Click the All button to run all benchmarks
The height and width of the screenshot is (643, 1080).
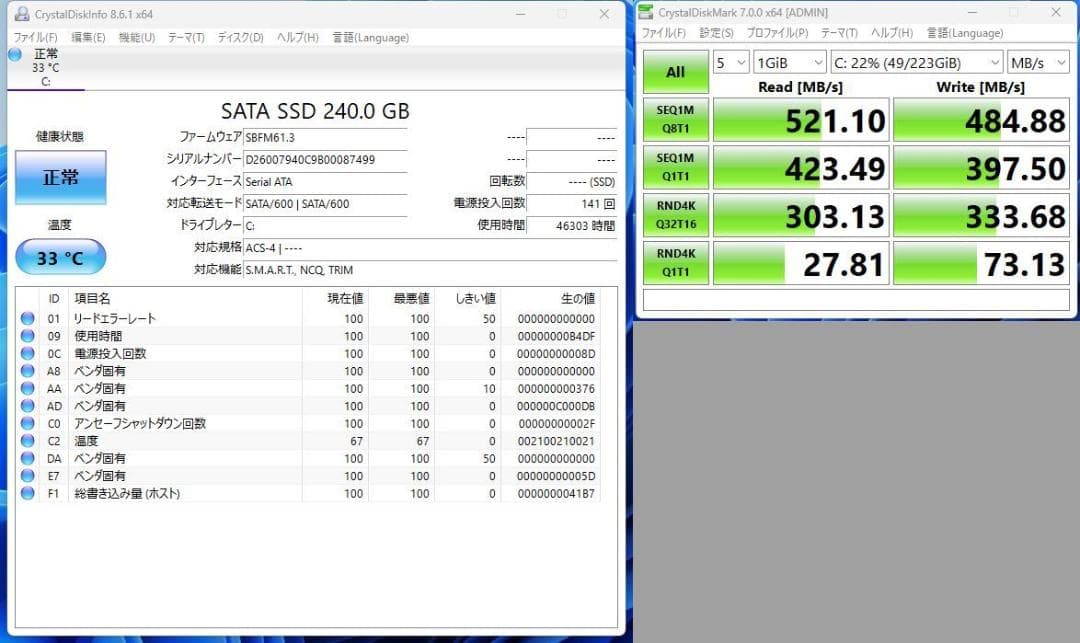pos(674,72)
